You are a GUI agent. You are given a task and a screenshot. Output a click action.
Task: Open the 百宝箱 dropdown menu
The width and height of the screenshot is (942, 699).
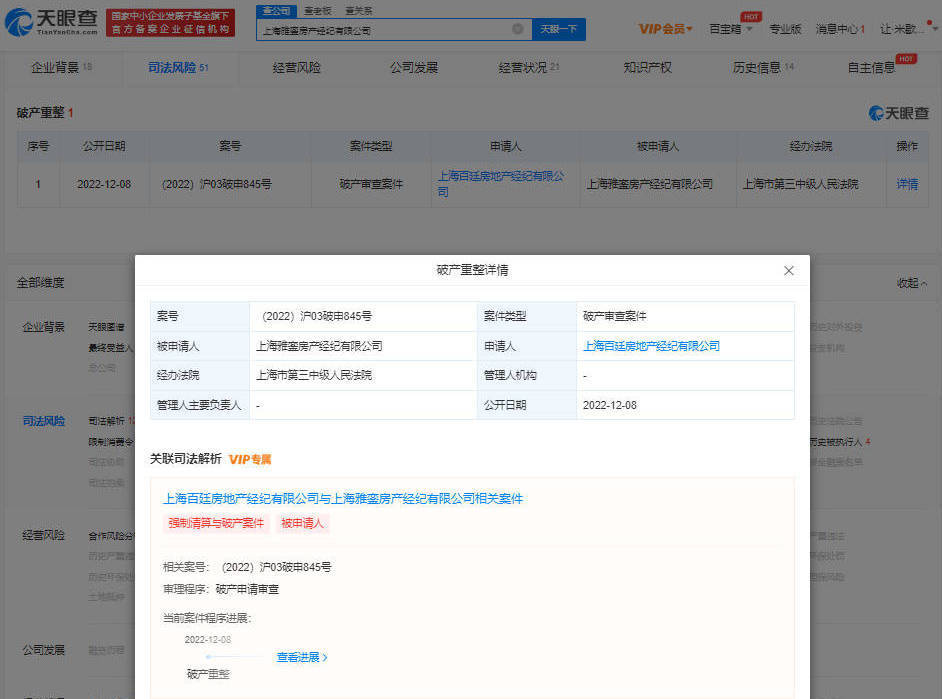[731, 29]
